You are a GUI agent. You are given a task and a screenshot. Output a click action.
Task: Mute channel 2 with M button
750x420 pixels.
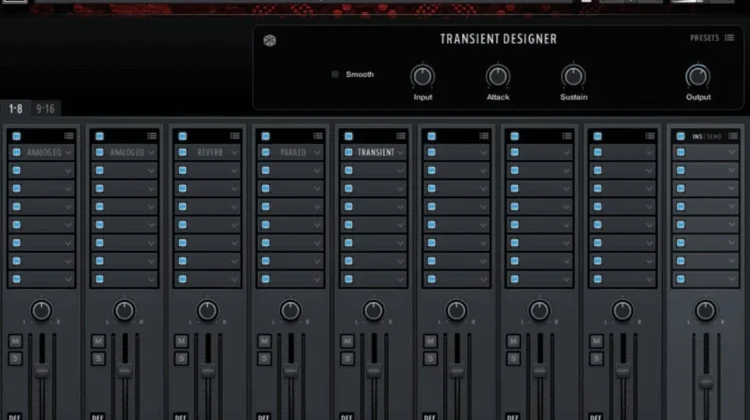[98, 341]
